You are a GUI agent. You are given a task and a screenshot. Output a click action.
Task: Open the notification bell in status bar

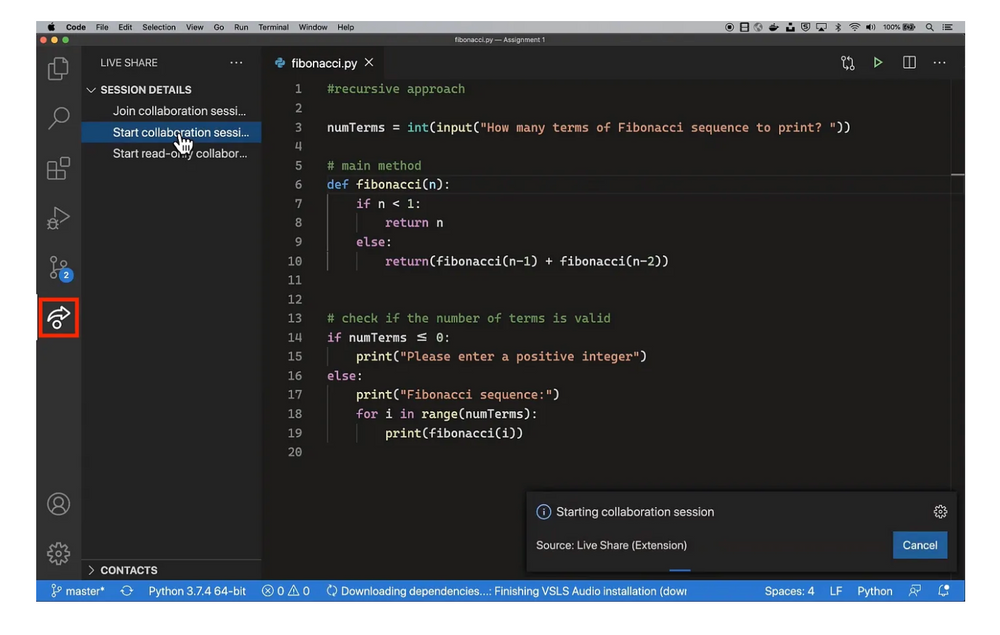click(943, 591)
